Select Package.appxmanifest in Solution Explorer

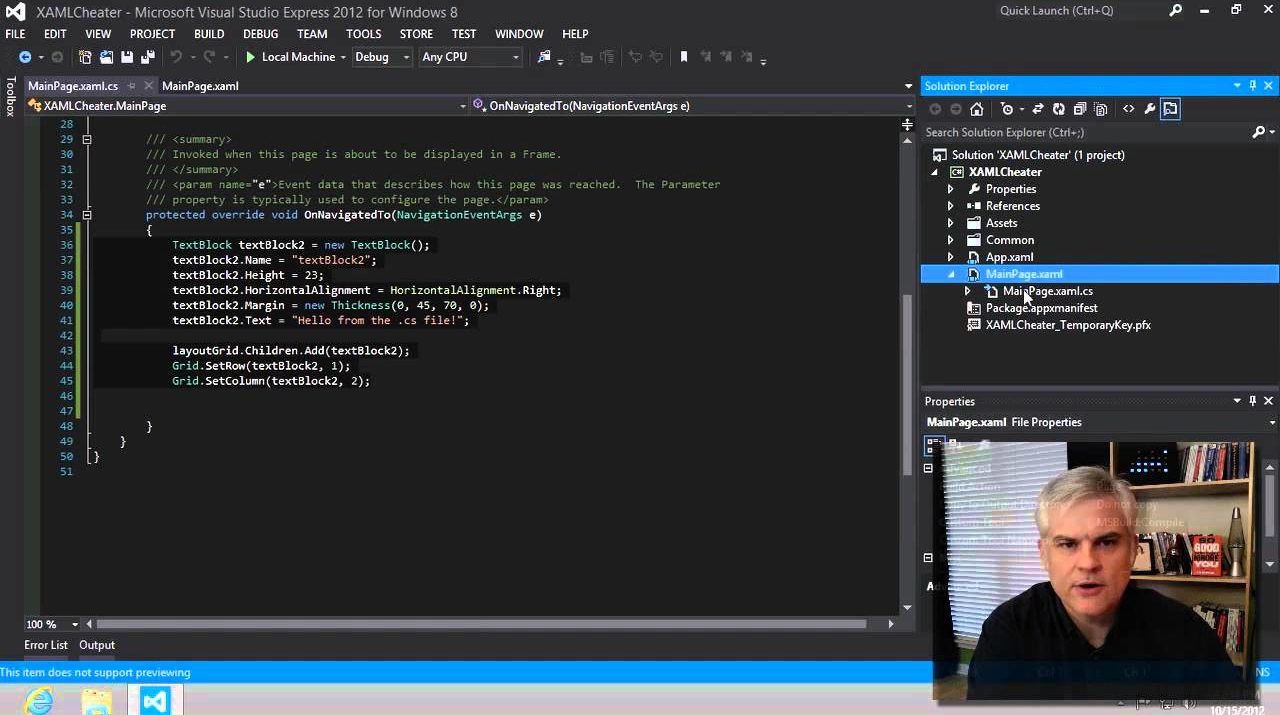pyautogui.click(x=1041, y=308)
